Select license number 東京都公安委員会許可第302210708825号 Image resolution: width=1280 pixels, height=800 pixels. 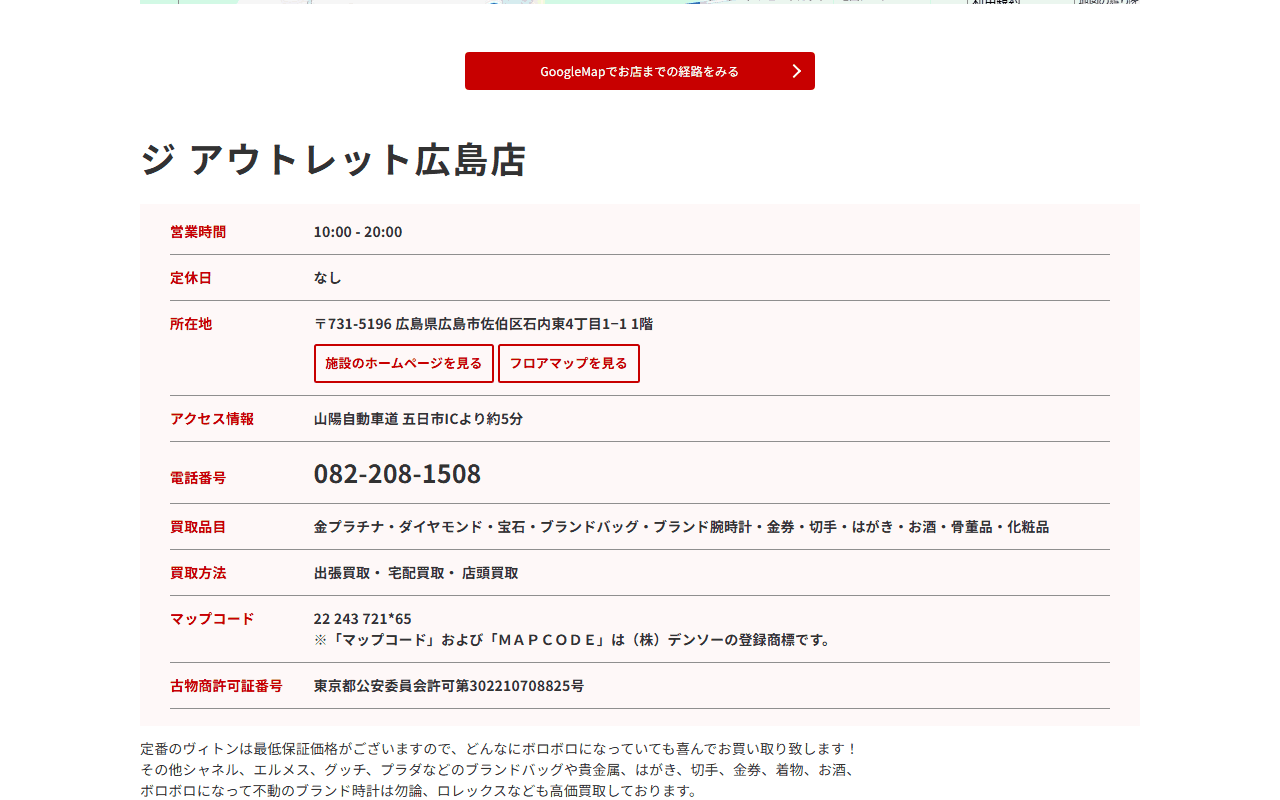[x=449, y=686]
